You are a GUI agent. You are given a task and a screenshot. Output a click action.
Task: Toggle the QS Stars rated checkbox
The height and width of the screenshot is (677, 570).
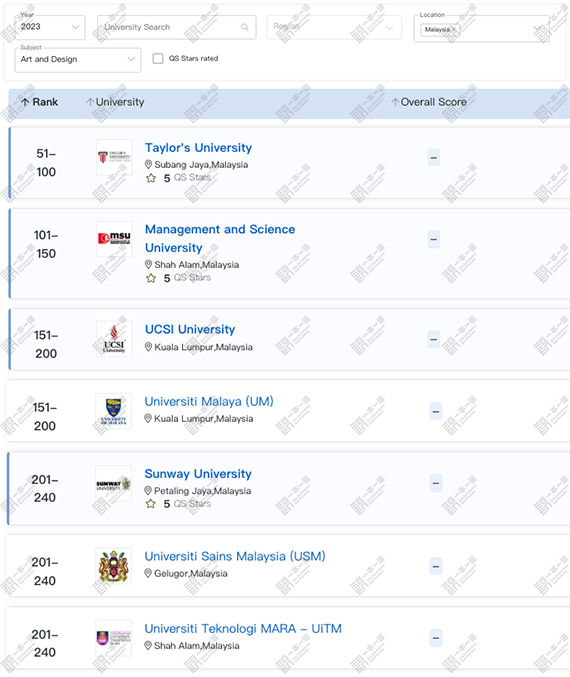[x=158, y=58]
